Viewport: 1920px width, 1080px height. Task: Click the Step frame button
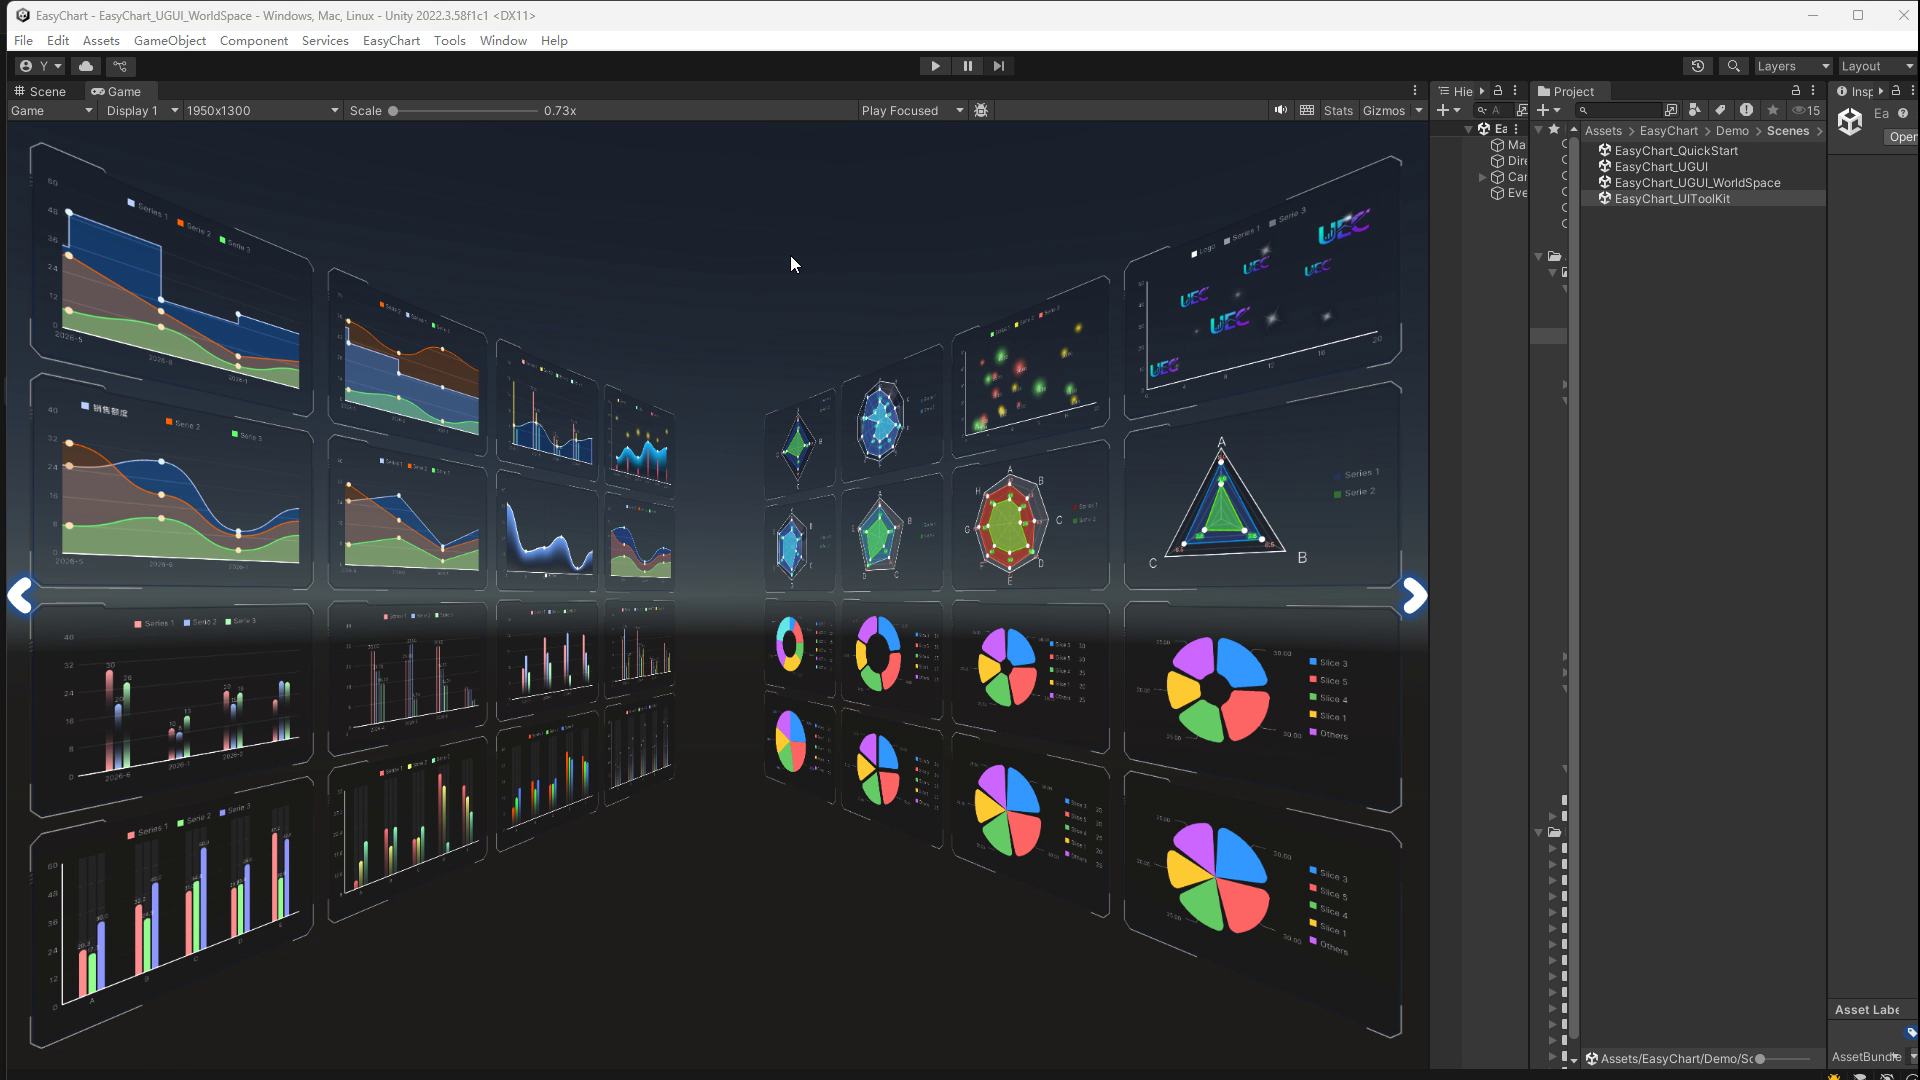pyautogui.click(x=998, y=66)
